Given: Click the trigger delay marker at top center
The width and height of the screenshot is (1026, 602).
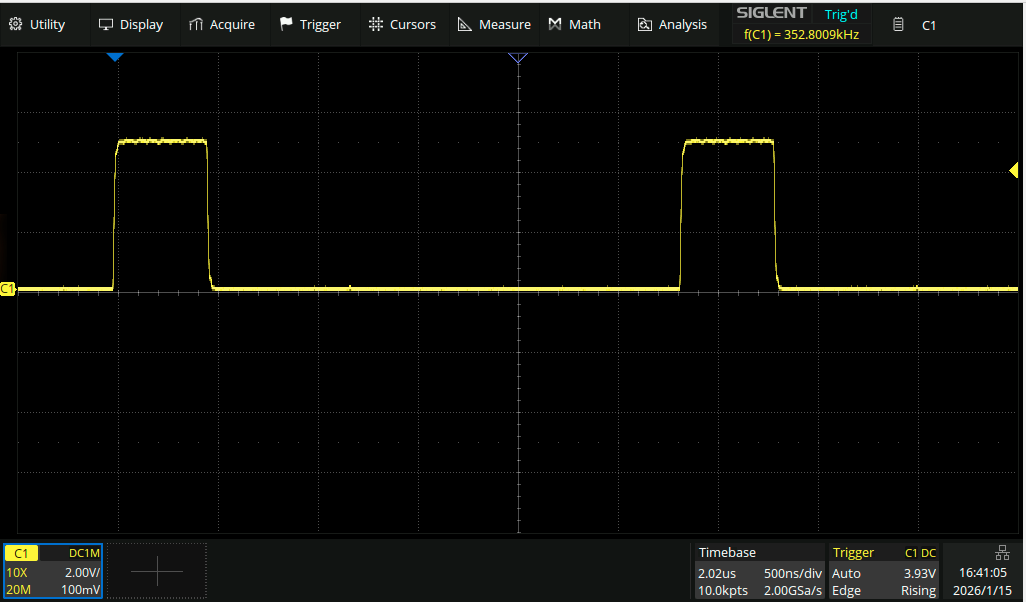Looking at the screenshot, I should tap(518, 58).
